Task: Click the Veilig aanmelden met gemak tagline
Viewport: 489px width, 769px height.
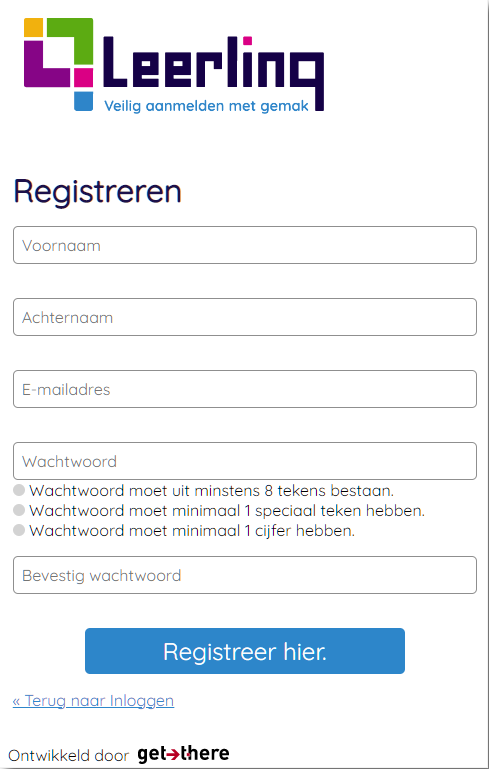Action: coord(206,106)
